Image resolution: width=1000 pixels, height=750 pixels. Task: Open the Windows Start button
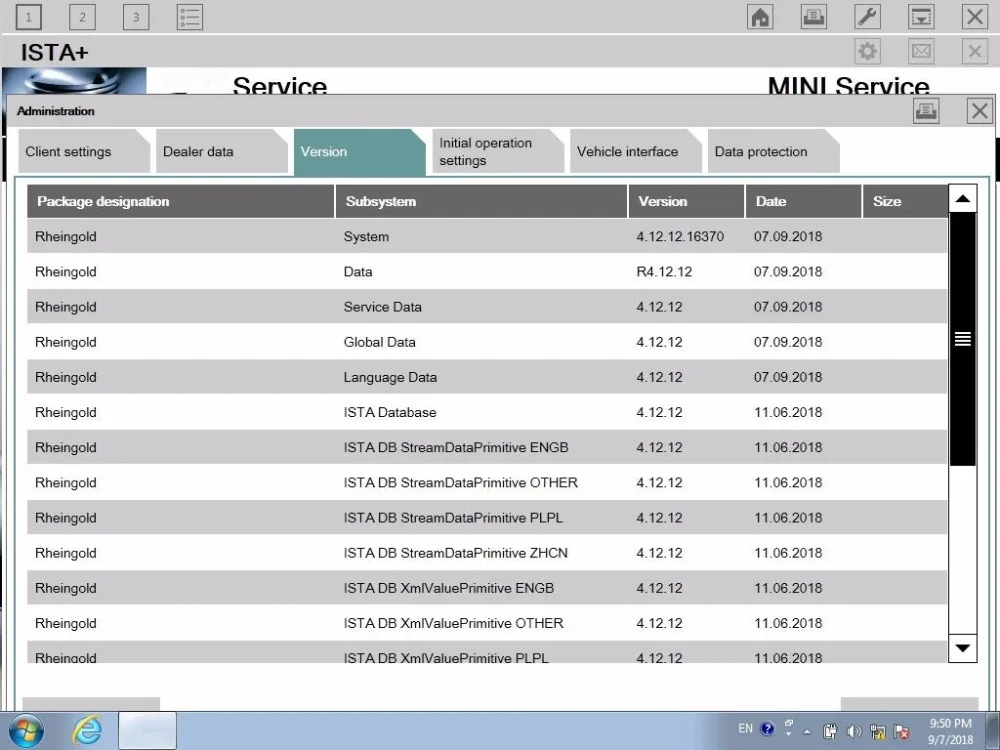point(26,731)
